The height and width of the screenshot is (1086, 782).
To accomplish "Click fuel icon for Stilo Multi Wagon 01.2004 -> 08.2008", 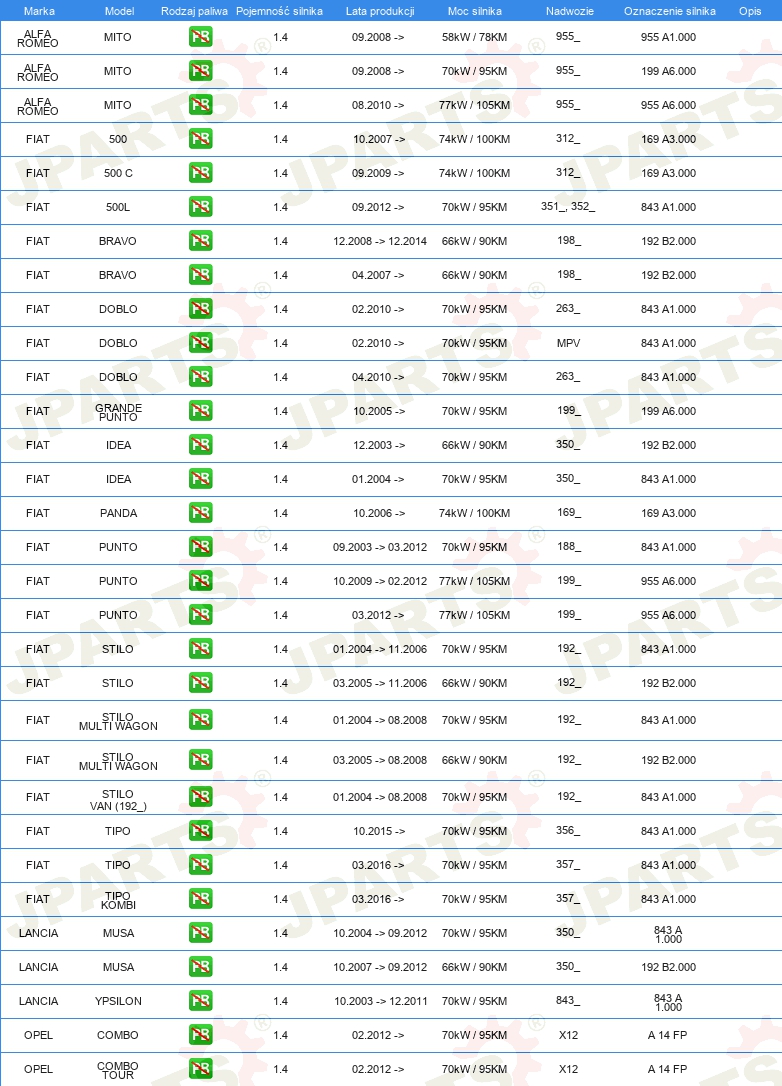I will point(201,720).
